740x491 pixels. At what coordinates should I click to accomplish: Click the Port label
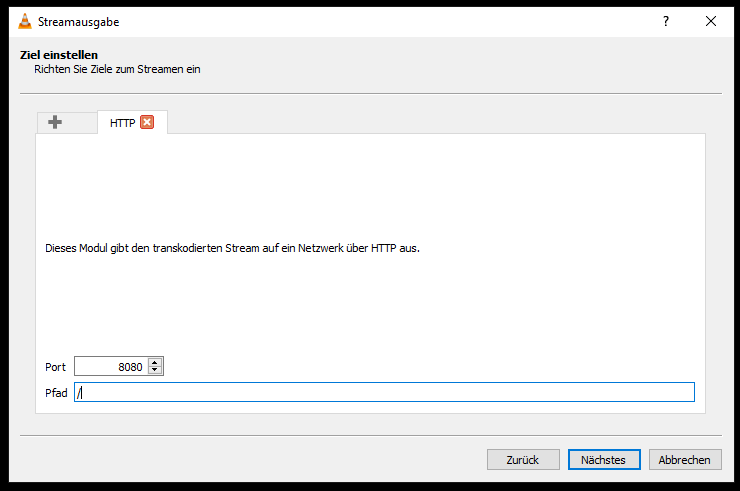point(55,367)
